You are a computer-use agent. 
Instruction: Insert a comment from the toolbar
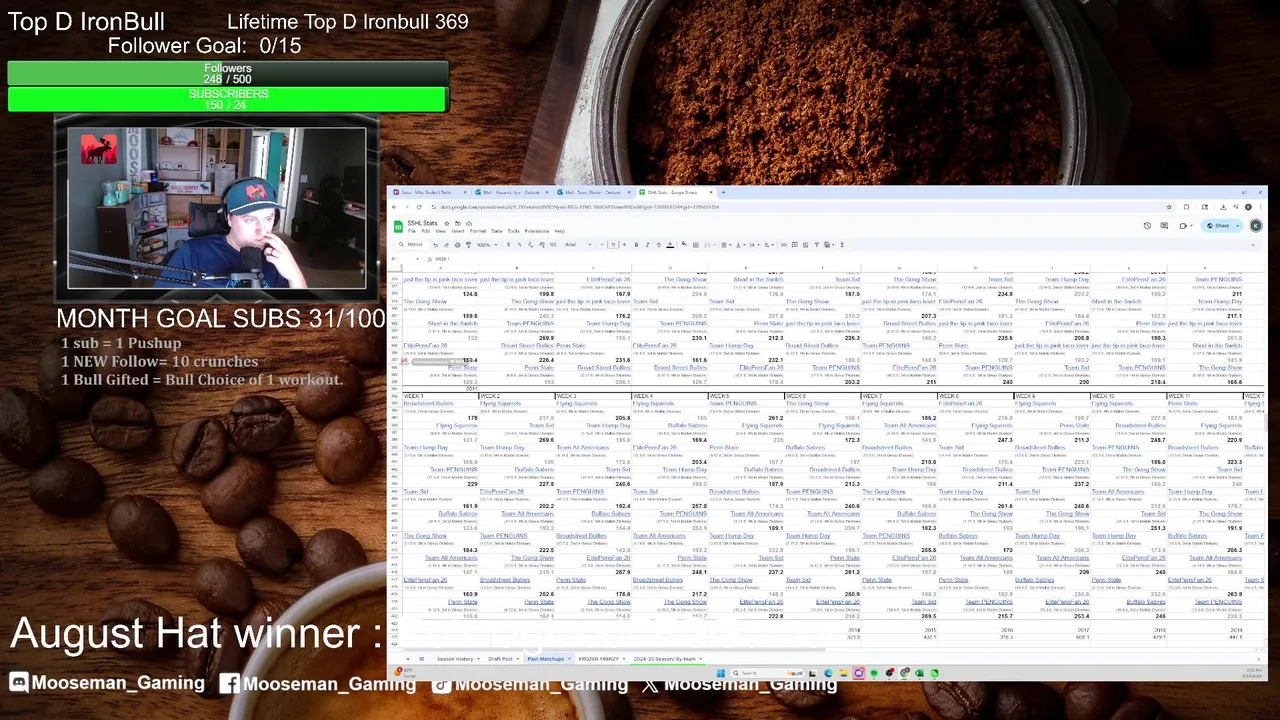coord(794,244)
